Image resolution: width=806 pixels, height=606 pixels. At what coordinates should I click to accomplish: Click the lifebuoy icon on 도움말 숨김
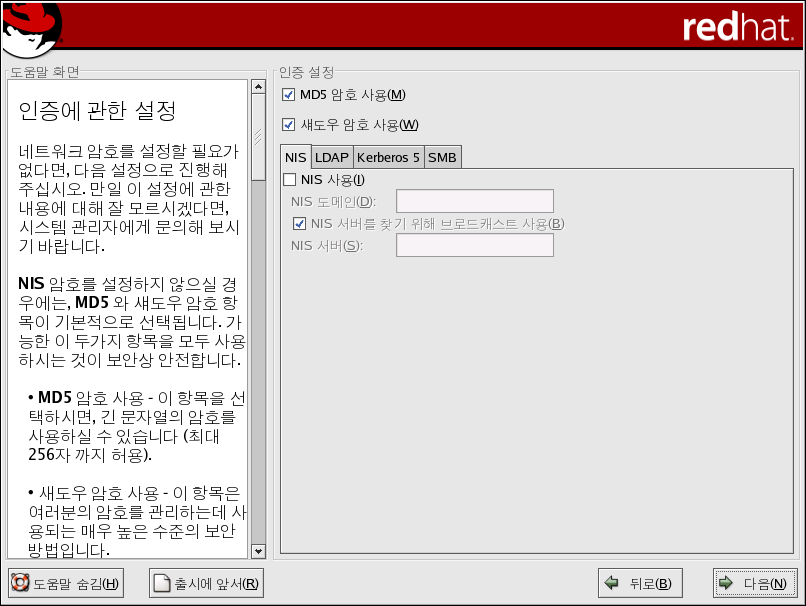coord(20,584)
